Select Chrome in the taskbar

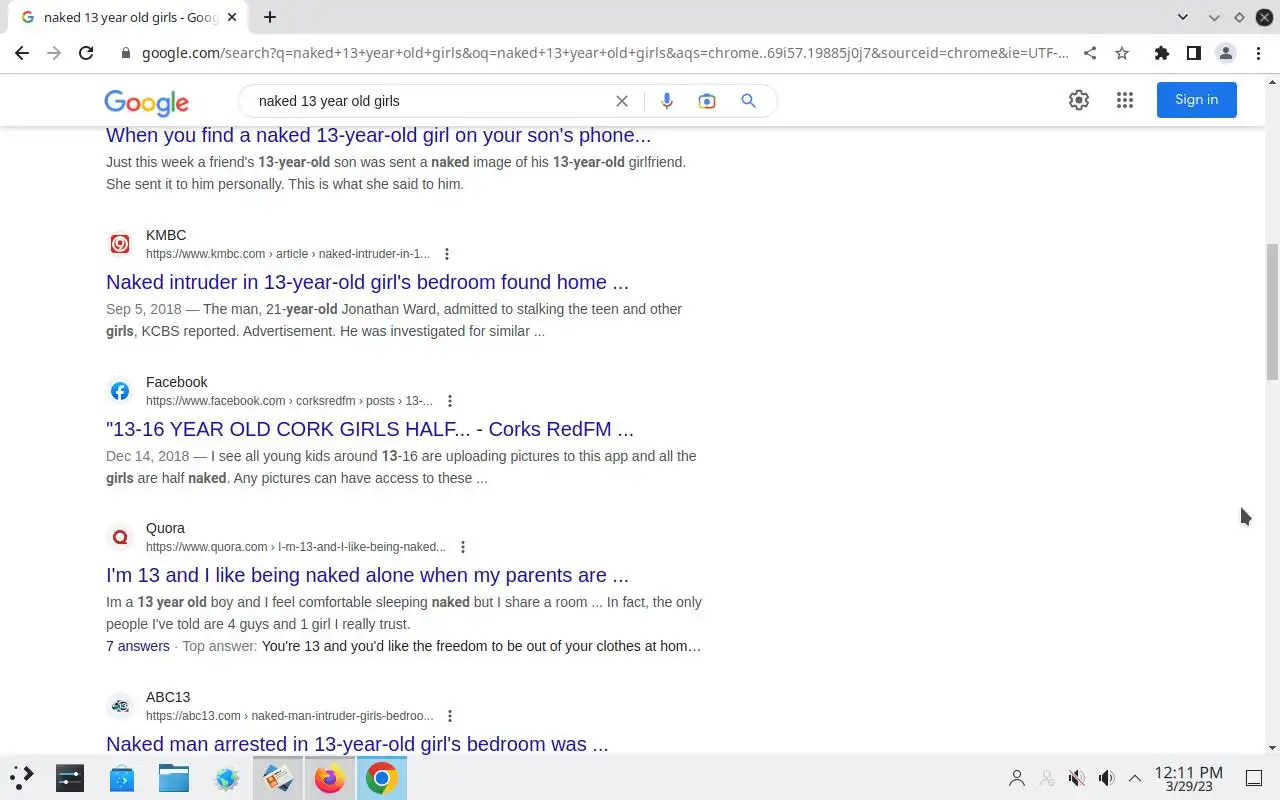[x=381, y=777]
